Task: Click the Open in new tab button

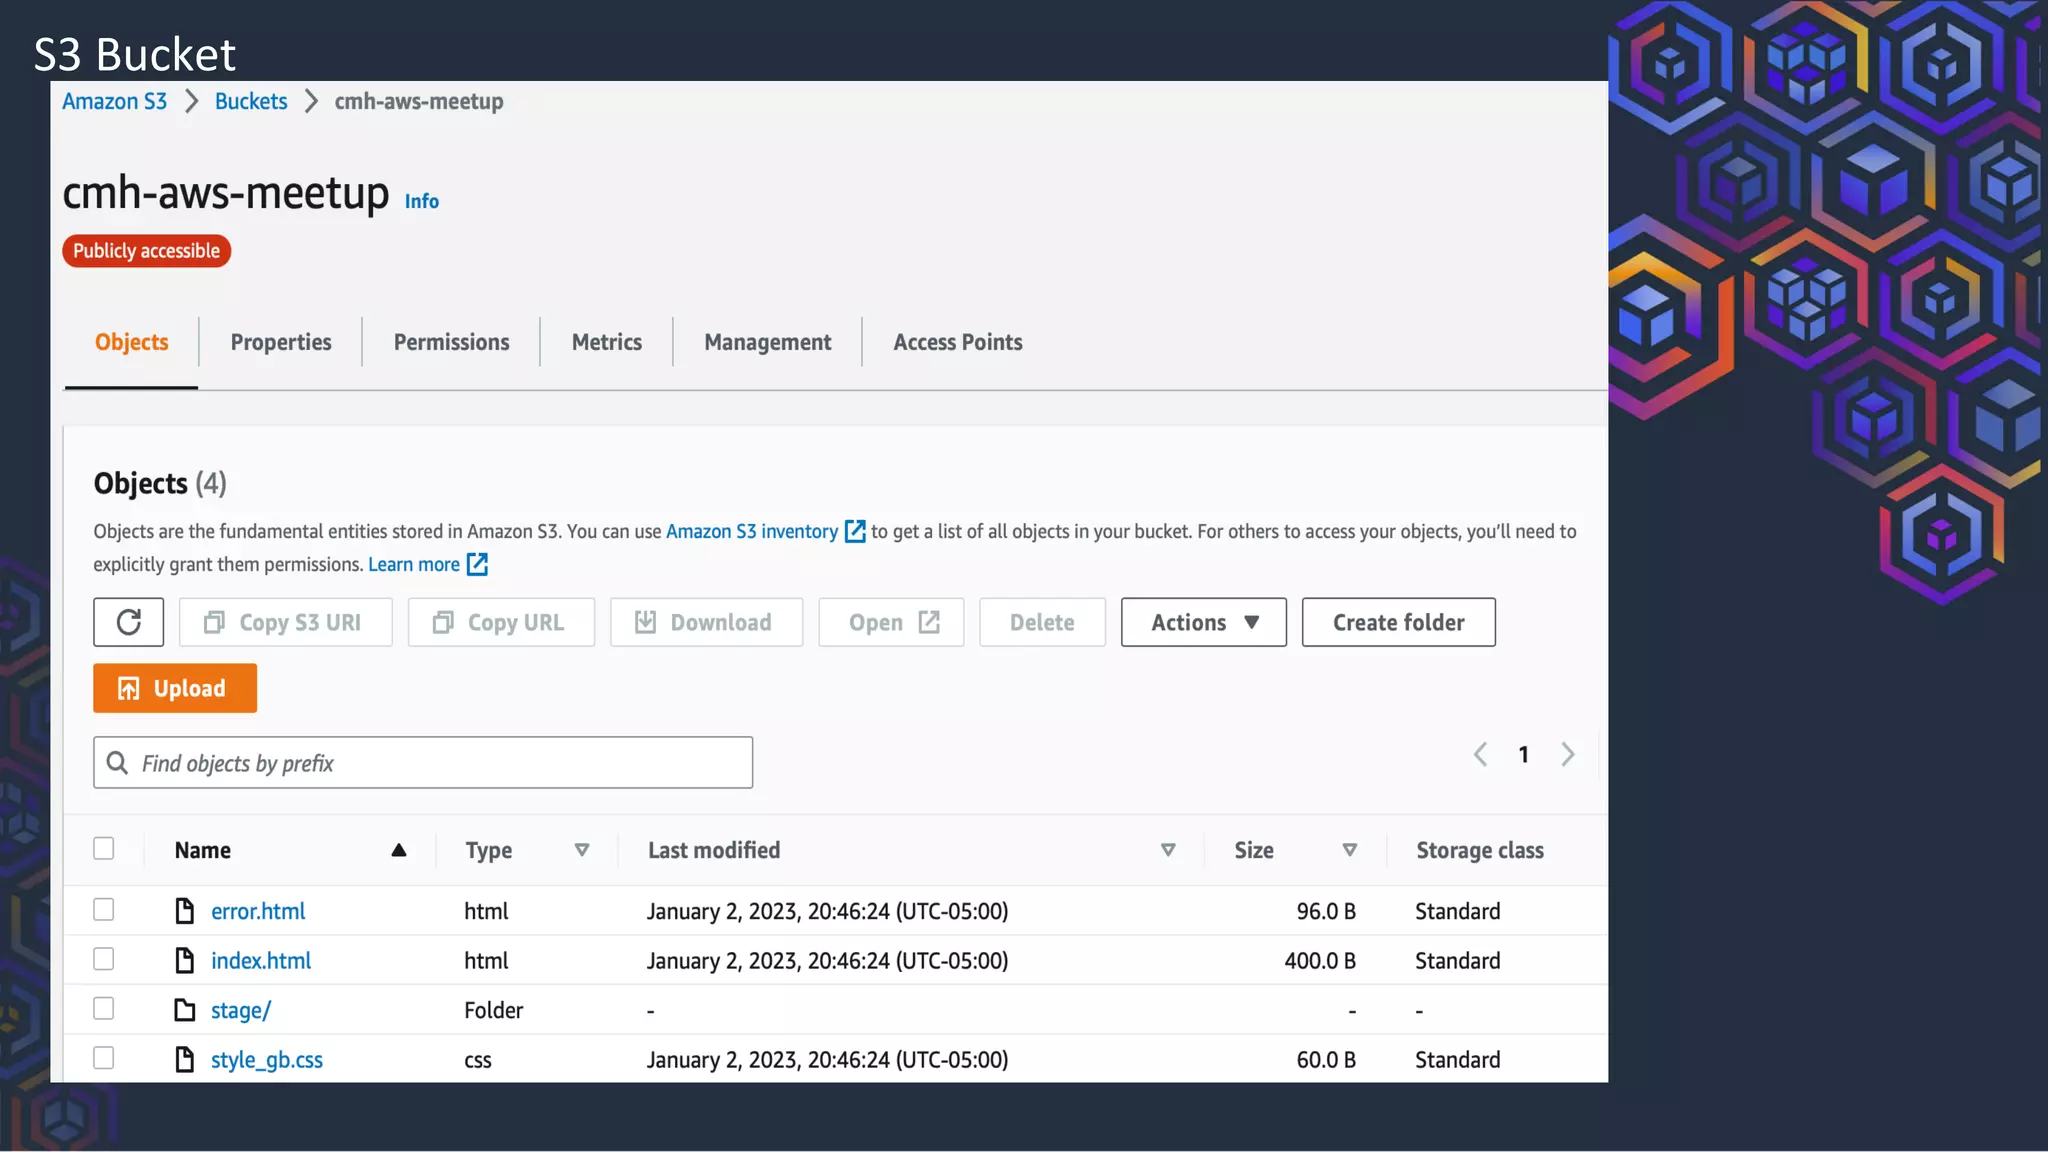Action: click(891, 622)
